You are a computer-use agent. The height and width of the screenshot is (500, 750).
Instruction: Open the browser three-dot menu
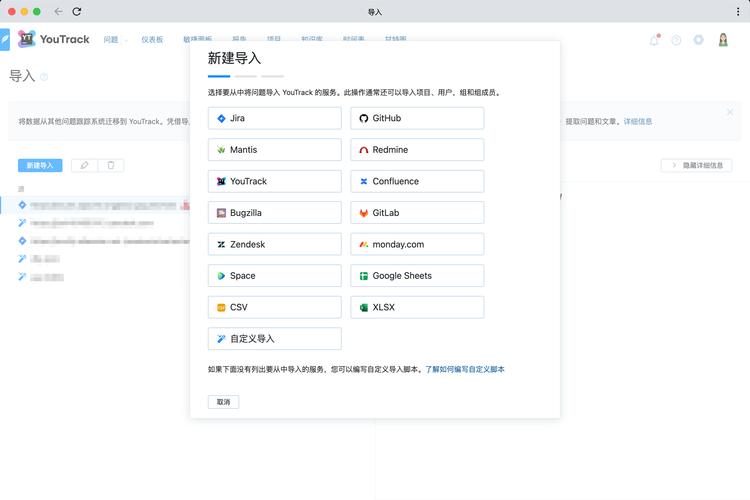click(738, 12)
